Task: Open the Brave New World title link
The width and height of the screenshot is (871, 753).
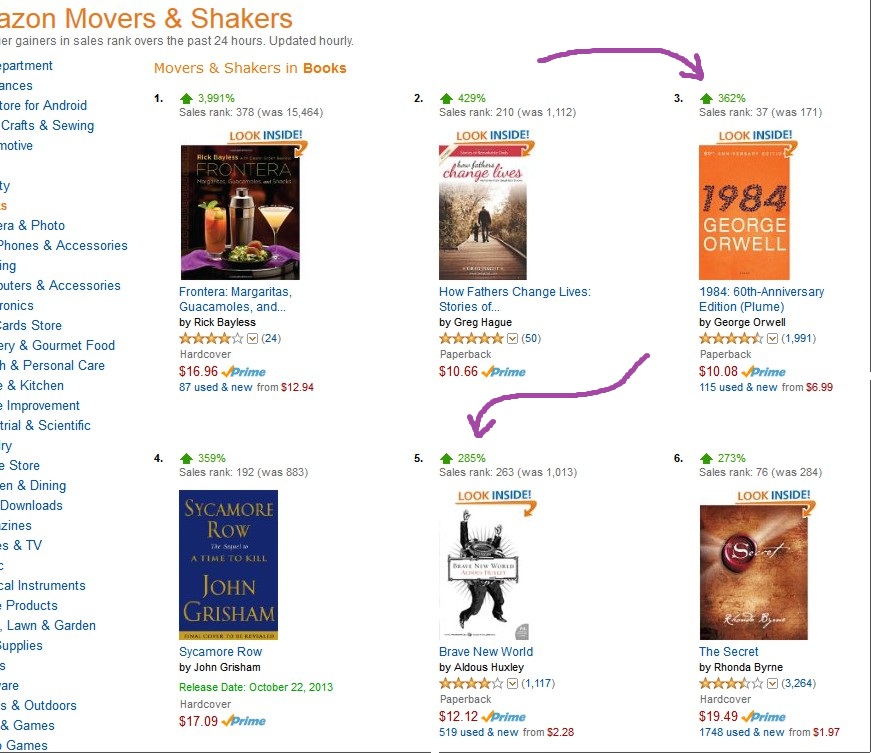Action: click(486, 652)
